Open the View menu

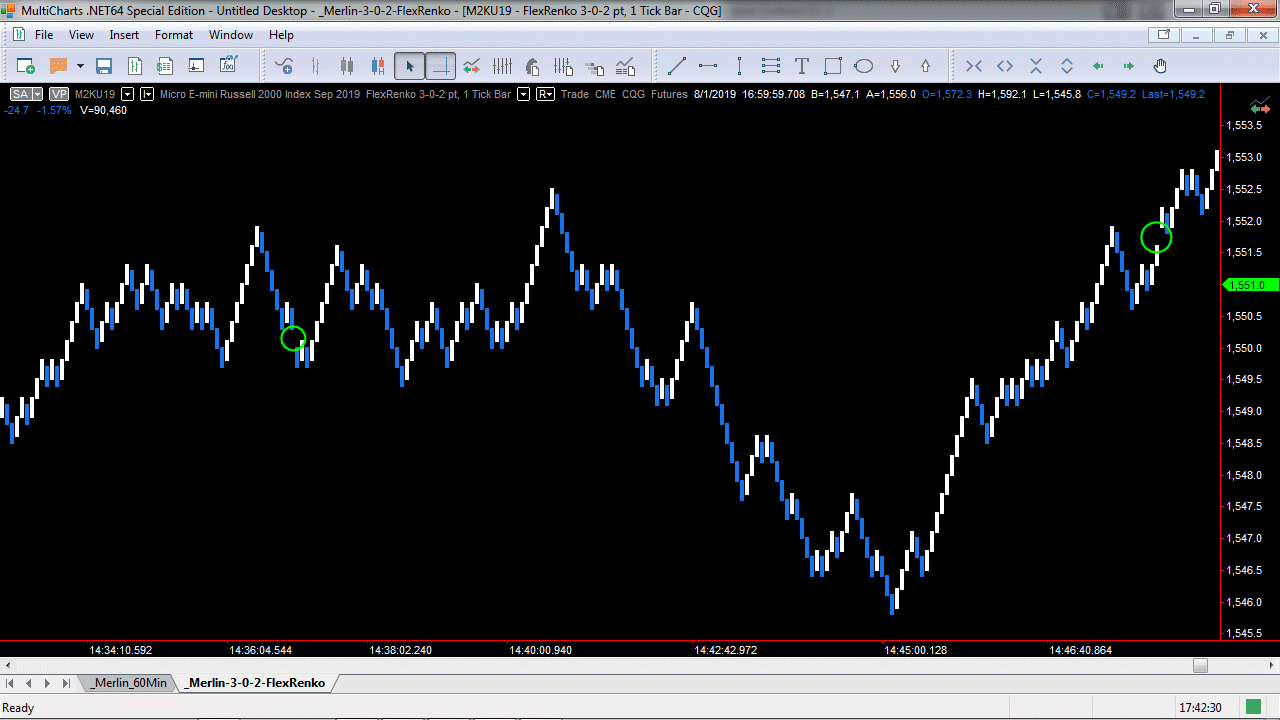tap(81, 35)
